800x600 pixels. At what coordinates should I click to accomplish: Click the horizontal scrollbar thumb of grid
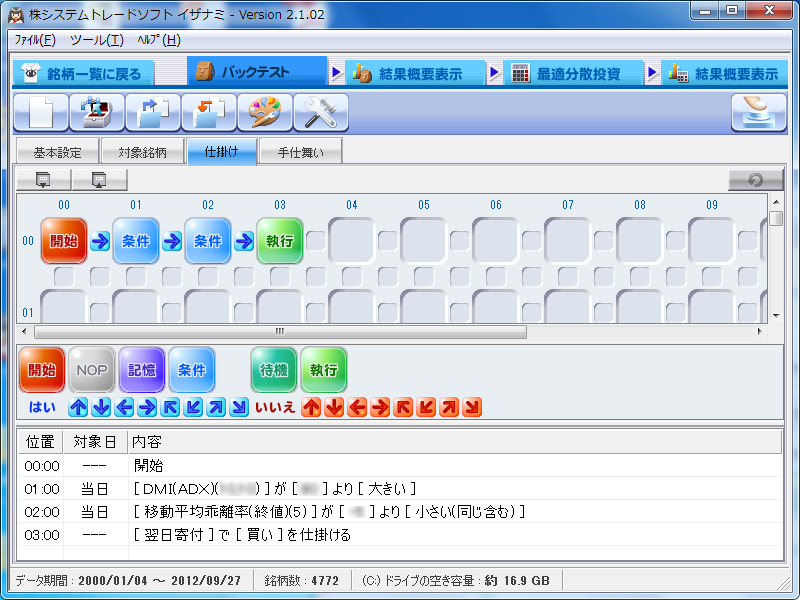click(x=280, y=332)
